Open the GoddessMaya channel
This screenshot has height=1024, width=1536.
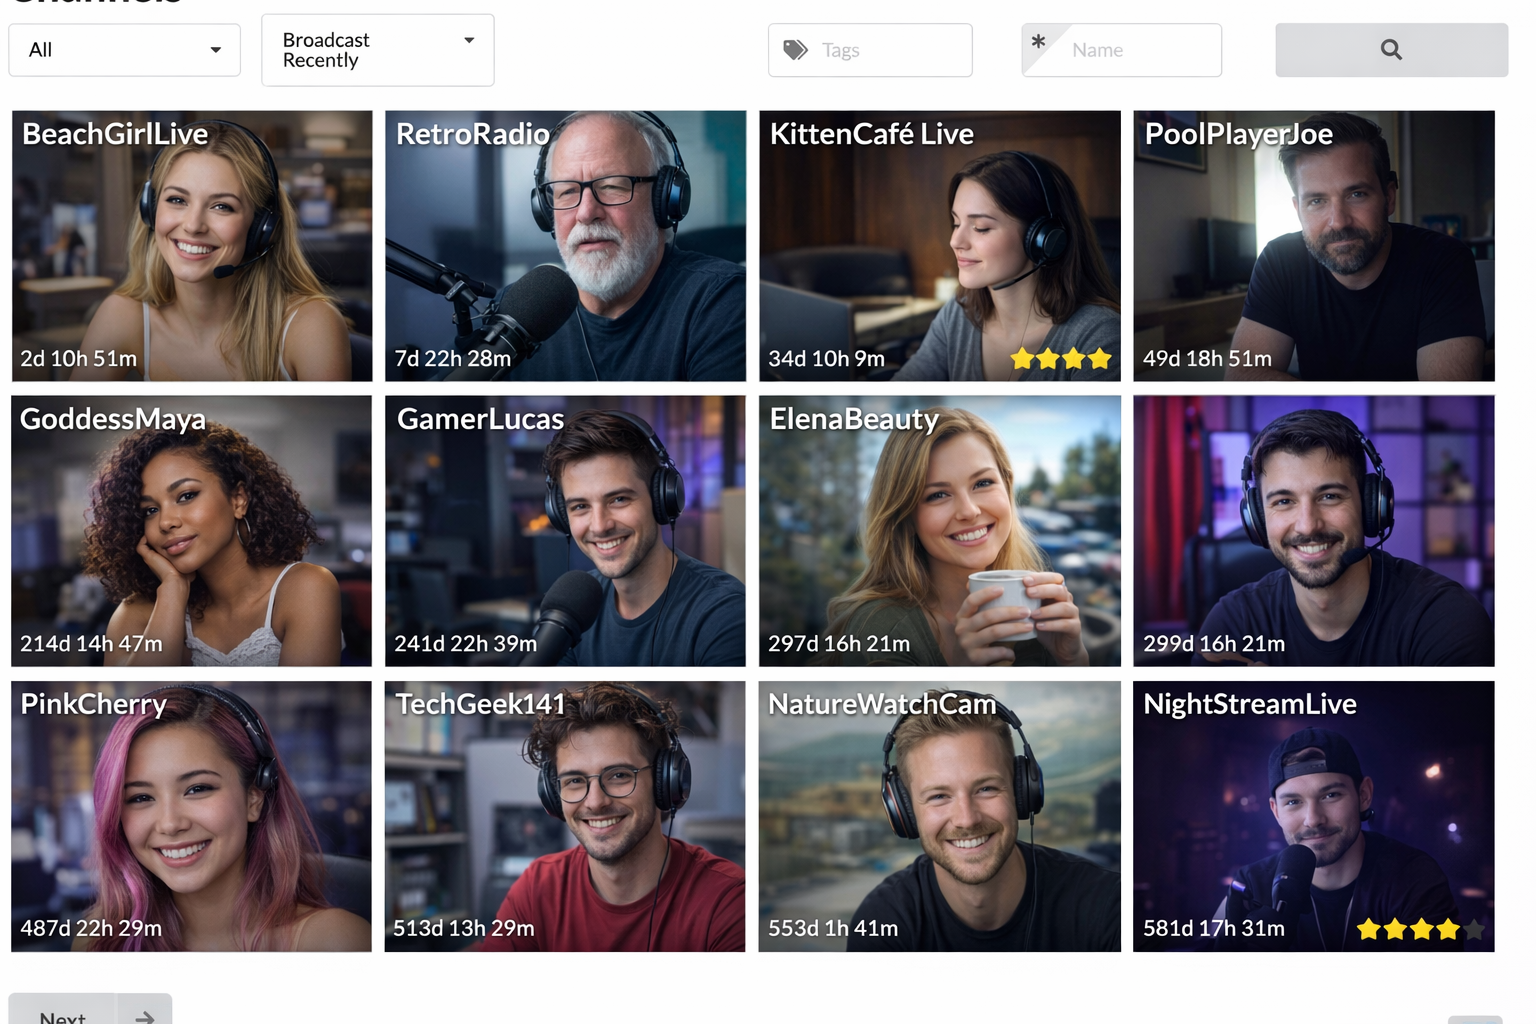pyautogui.click(x=192, y=531)
